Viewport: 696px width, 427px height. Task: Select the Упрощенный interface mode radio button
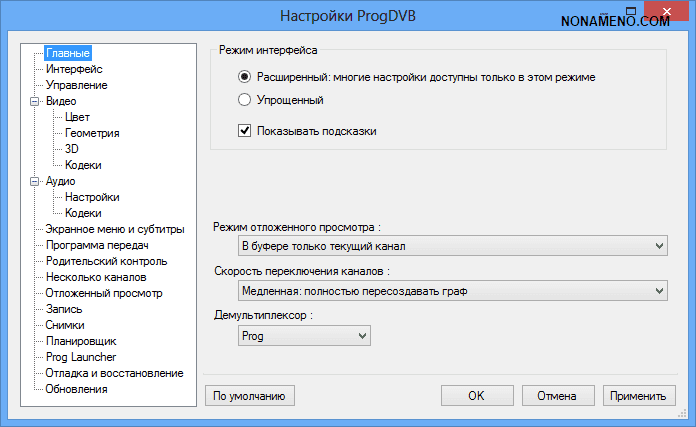pyautogui.click(x=245, y=99)
